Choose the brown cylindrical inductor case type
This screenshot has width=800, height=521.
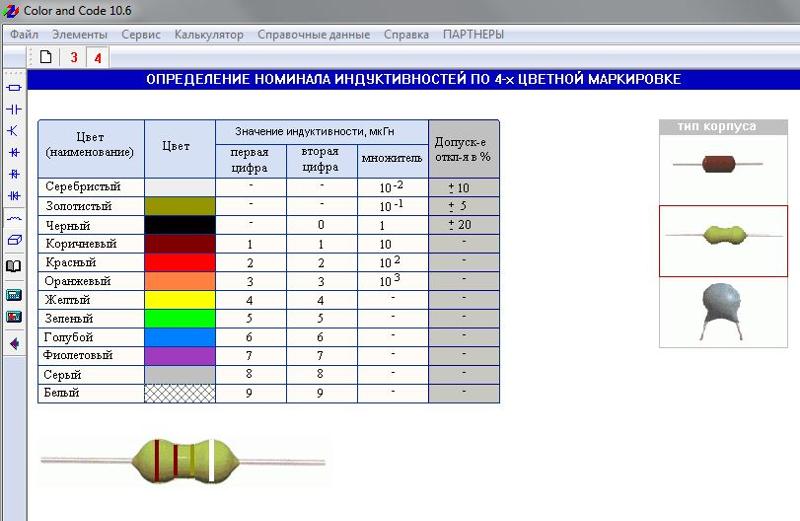pos(723,169)
